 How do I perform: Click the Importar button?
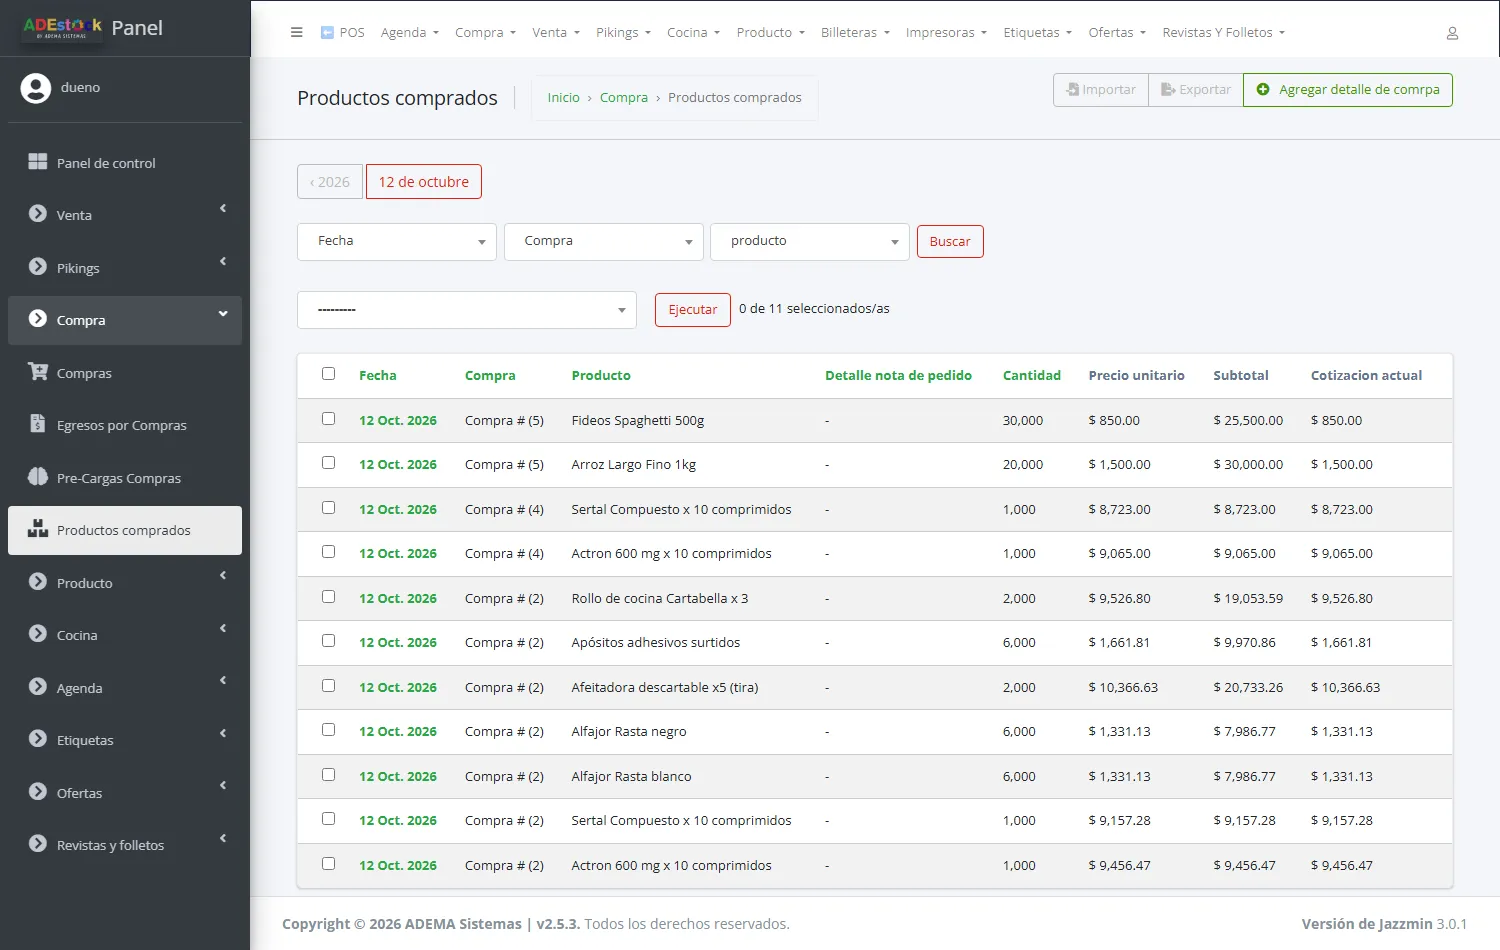[x=1101, y=90]
